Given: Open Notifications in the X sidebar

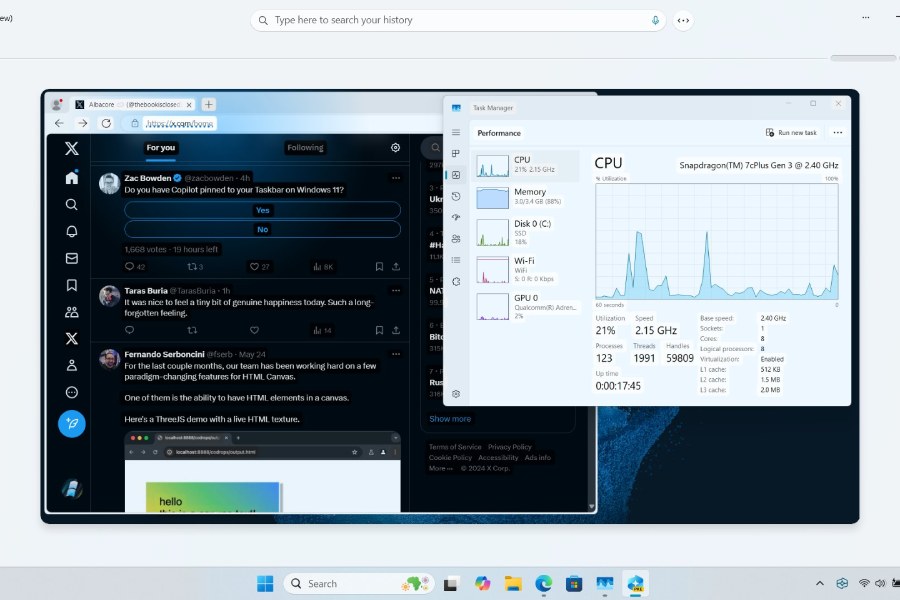Looking at the screenshot, I should pyautogui.click(x=71, y=231).
